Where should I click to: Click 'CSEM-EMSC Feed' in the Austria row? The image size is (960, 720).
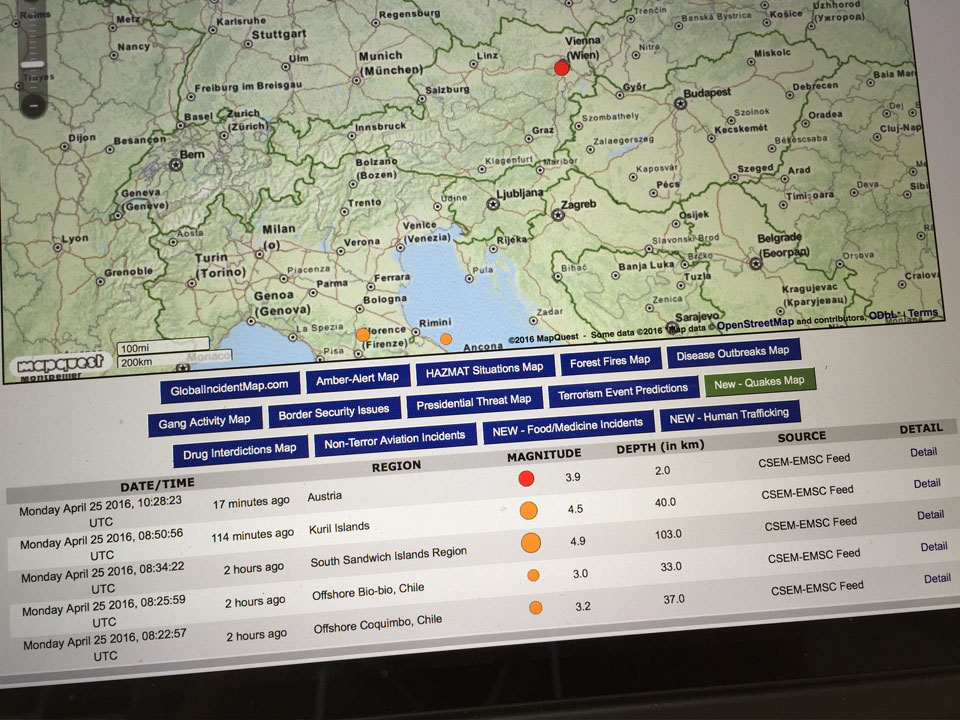[x=804, y=460]
